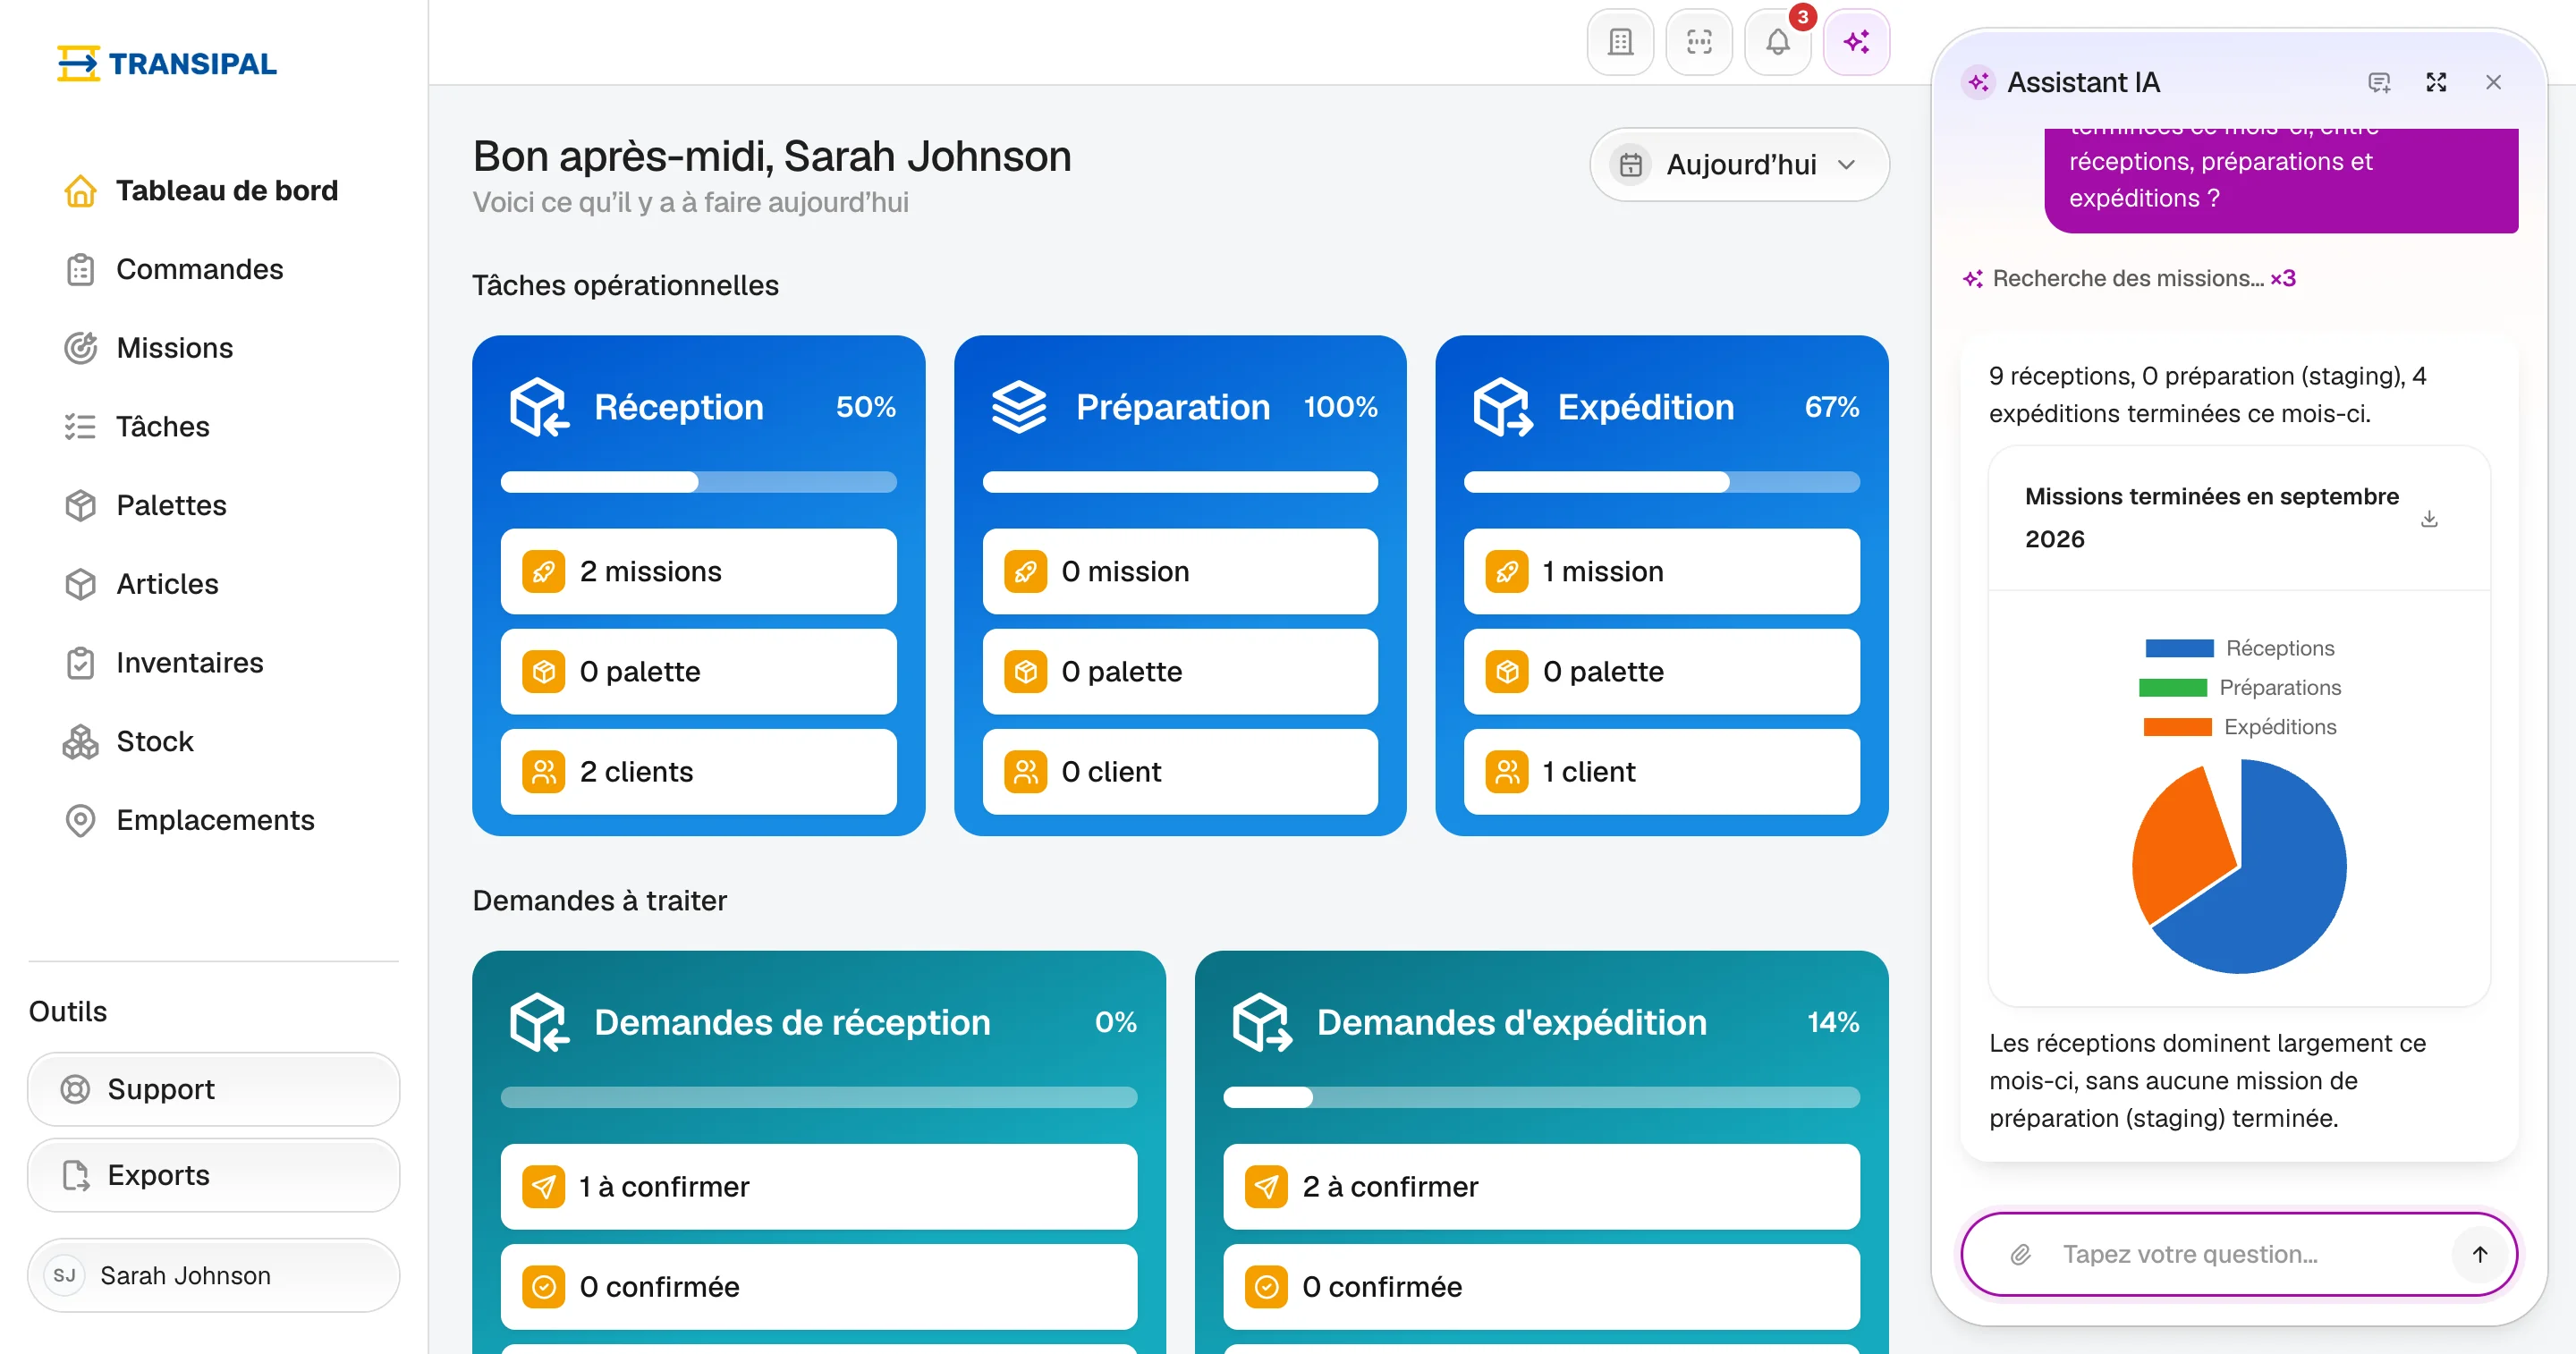Click the Préparation 100% progress bar
The width and height of the screenshot is (2576, 1354).
coord(1180,482)
